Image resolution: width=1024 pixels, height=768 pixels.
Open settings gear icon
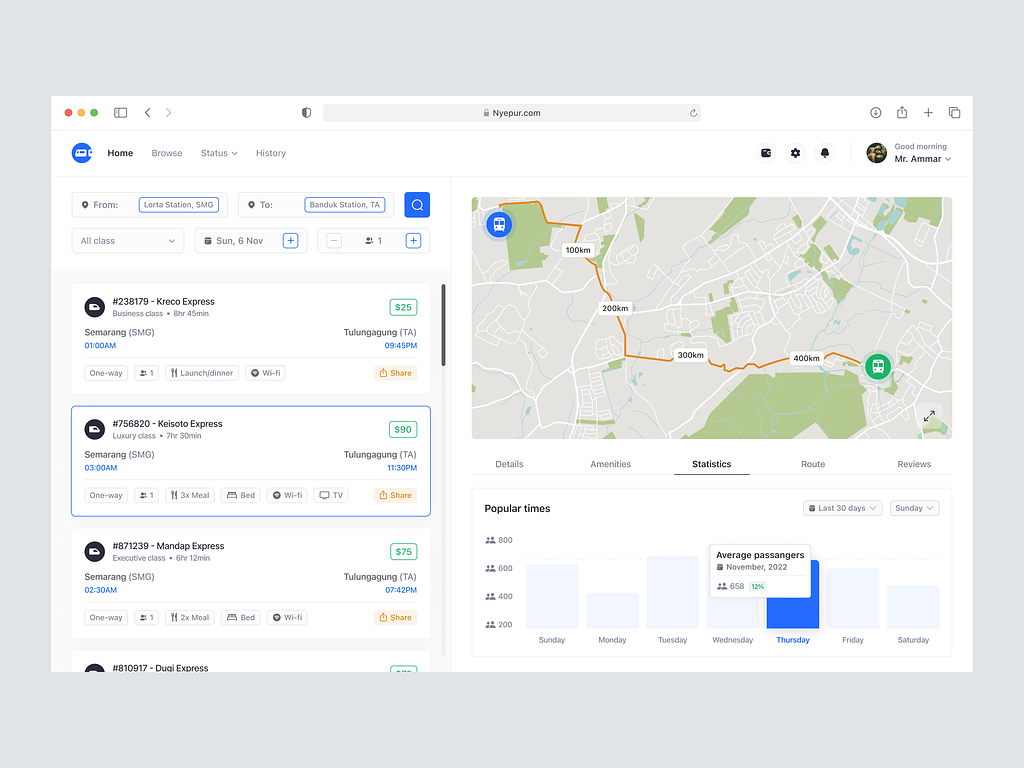[795, 153]
